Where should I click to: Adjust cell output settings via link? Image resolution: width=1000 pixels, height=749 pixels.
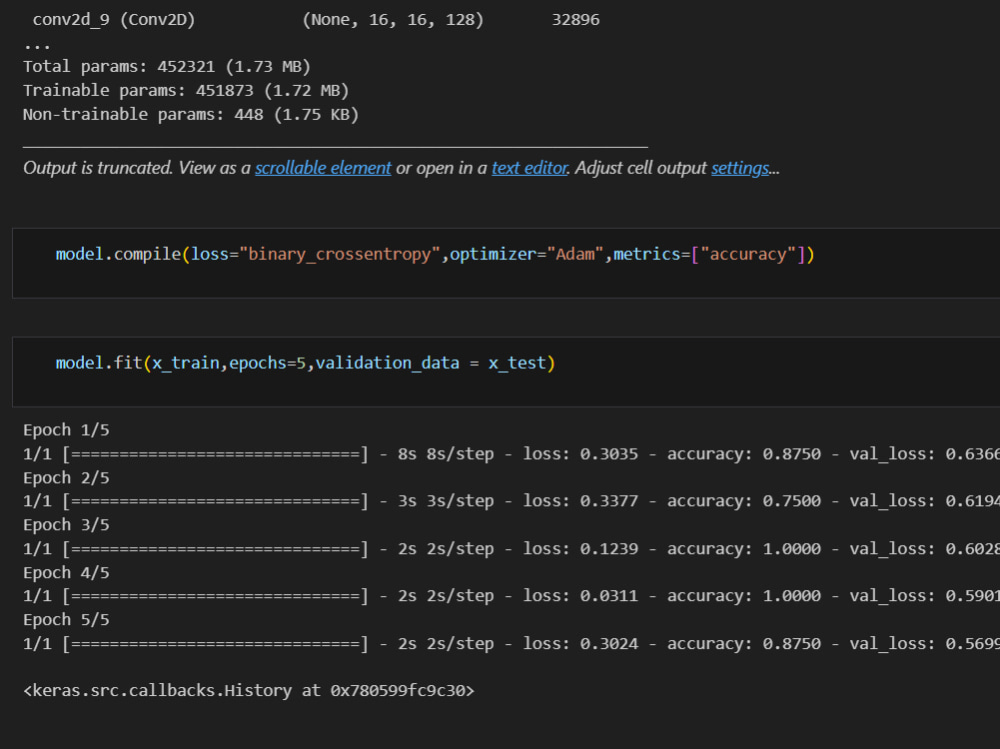(740, 167)
